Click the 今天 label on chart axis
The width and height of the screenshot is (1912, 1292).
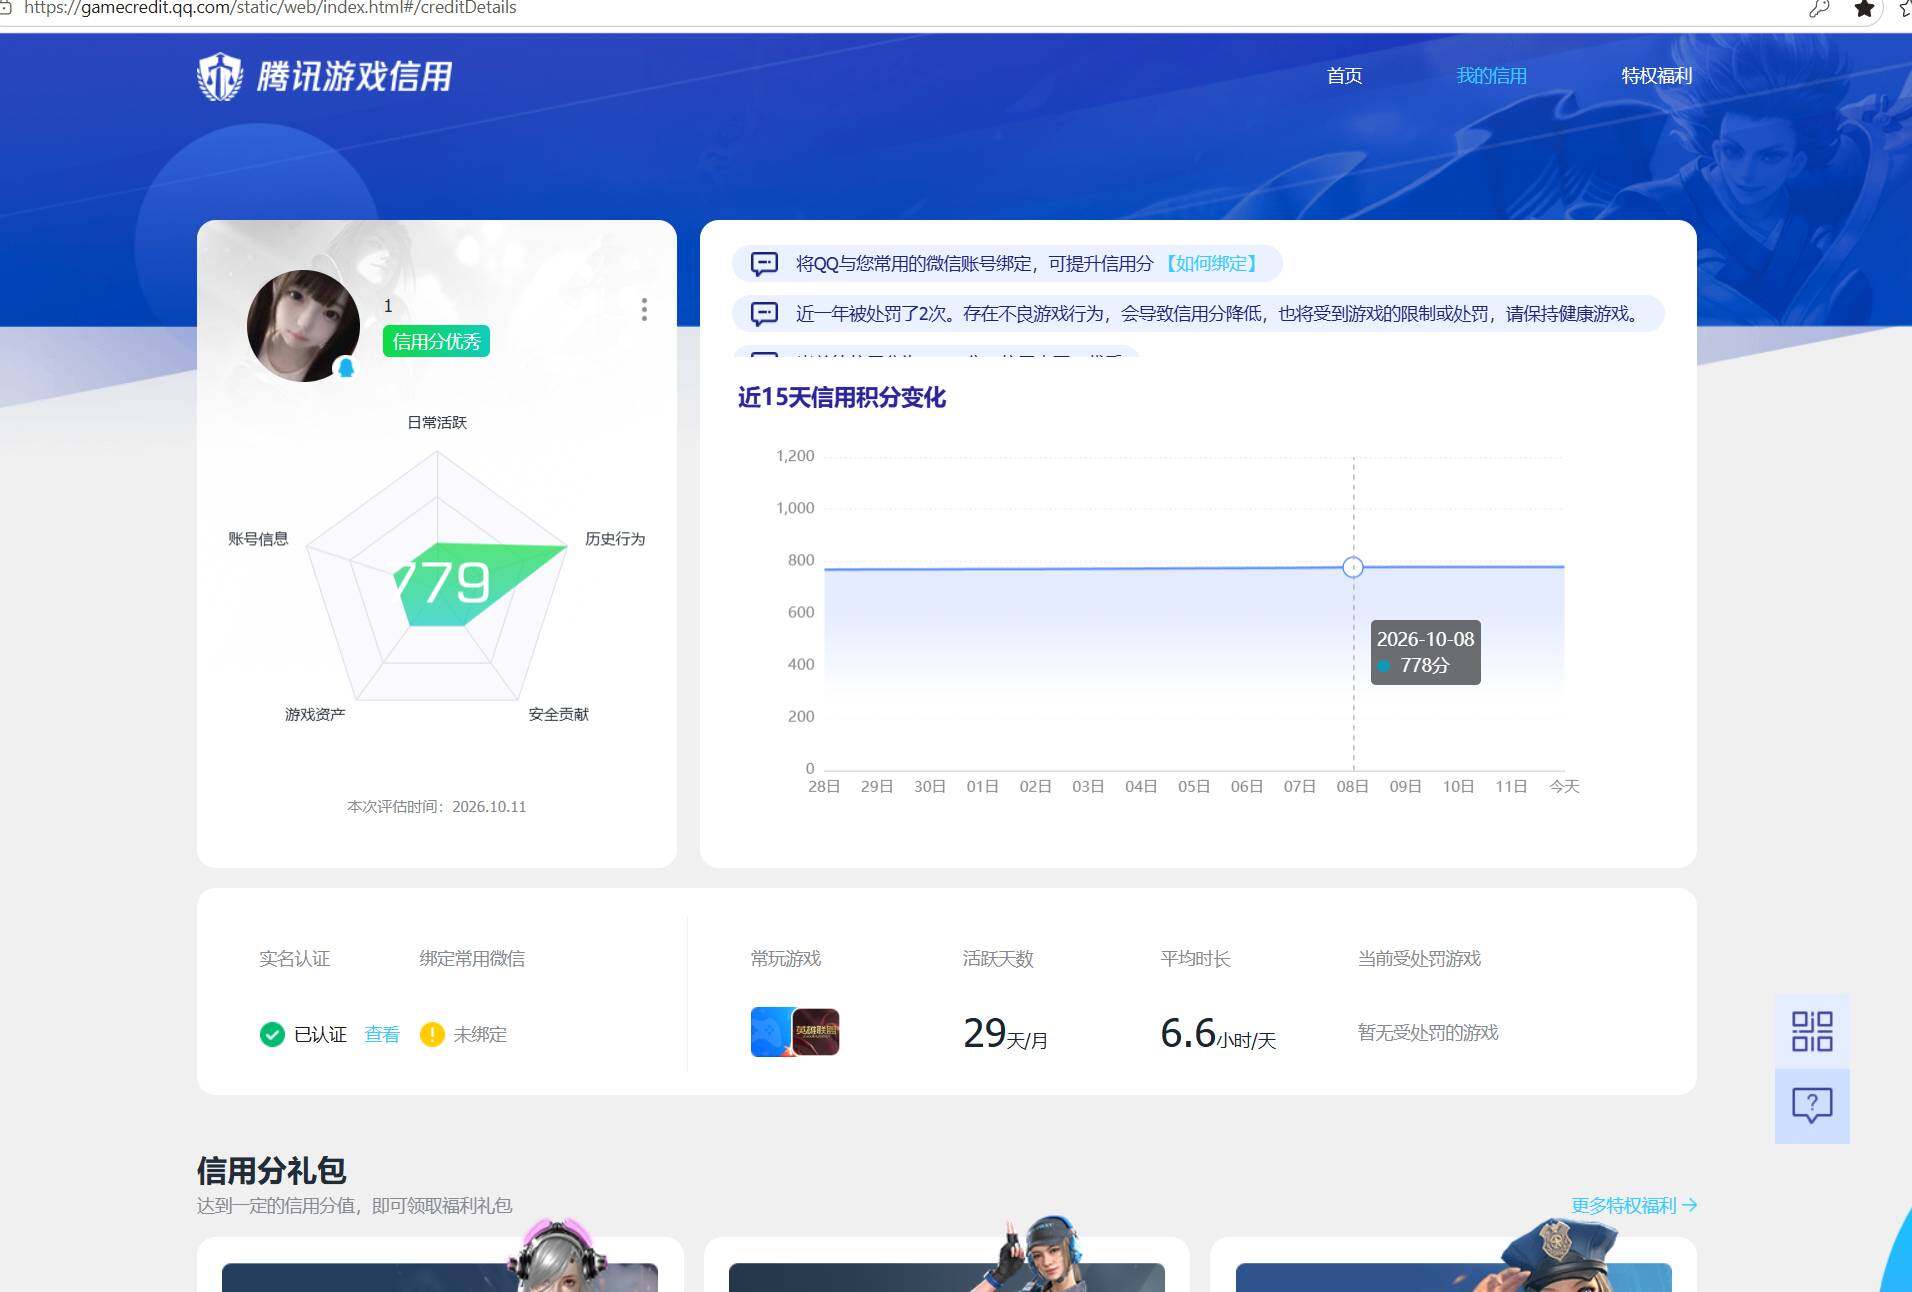[x=1564, y=787]
